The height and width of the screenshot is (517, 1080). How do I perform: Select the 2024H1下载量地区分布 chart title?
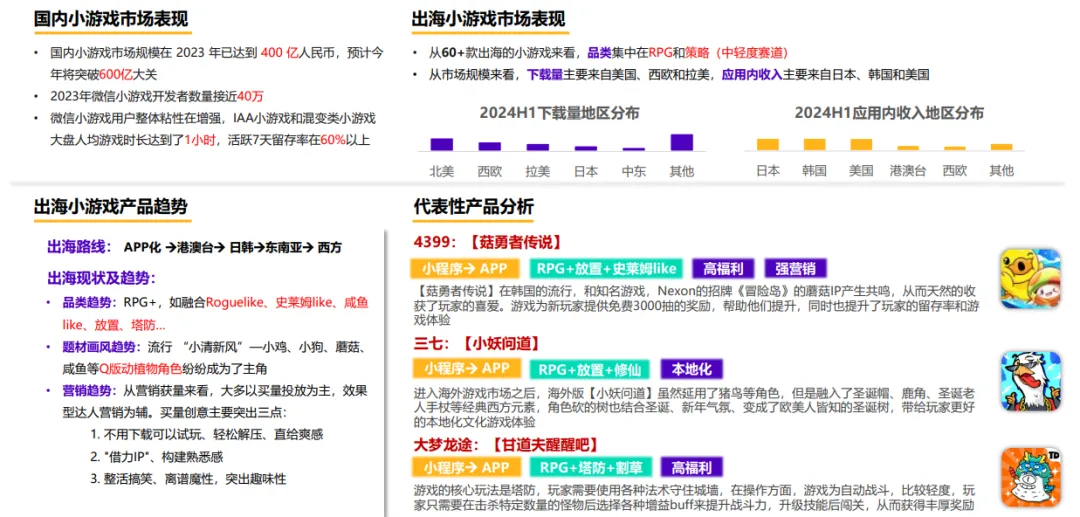pyautogui.click(x=559, y=113)
